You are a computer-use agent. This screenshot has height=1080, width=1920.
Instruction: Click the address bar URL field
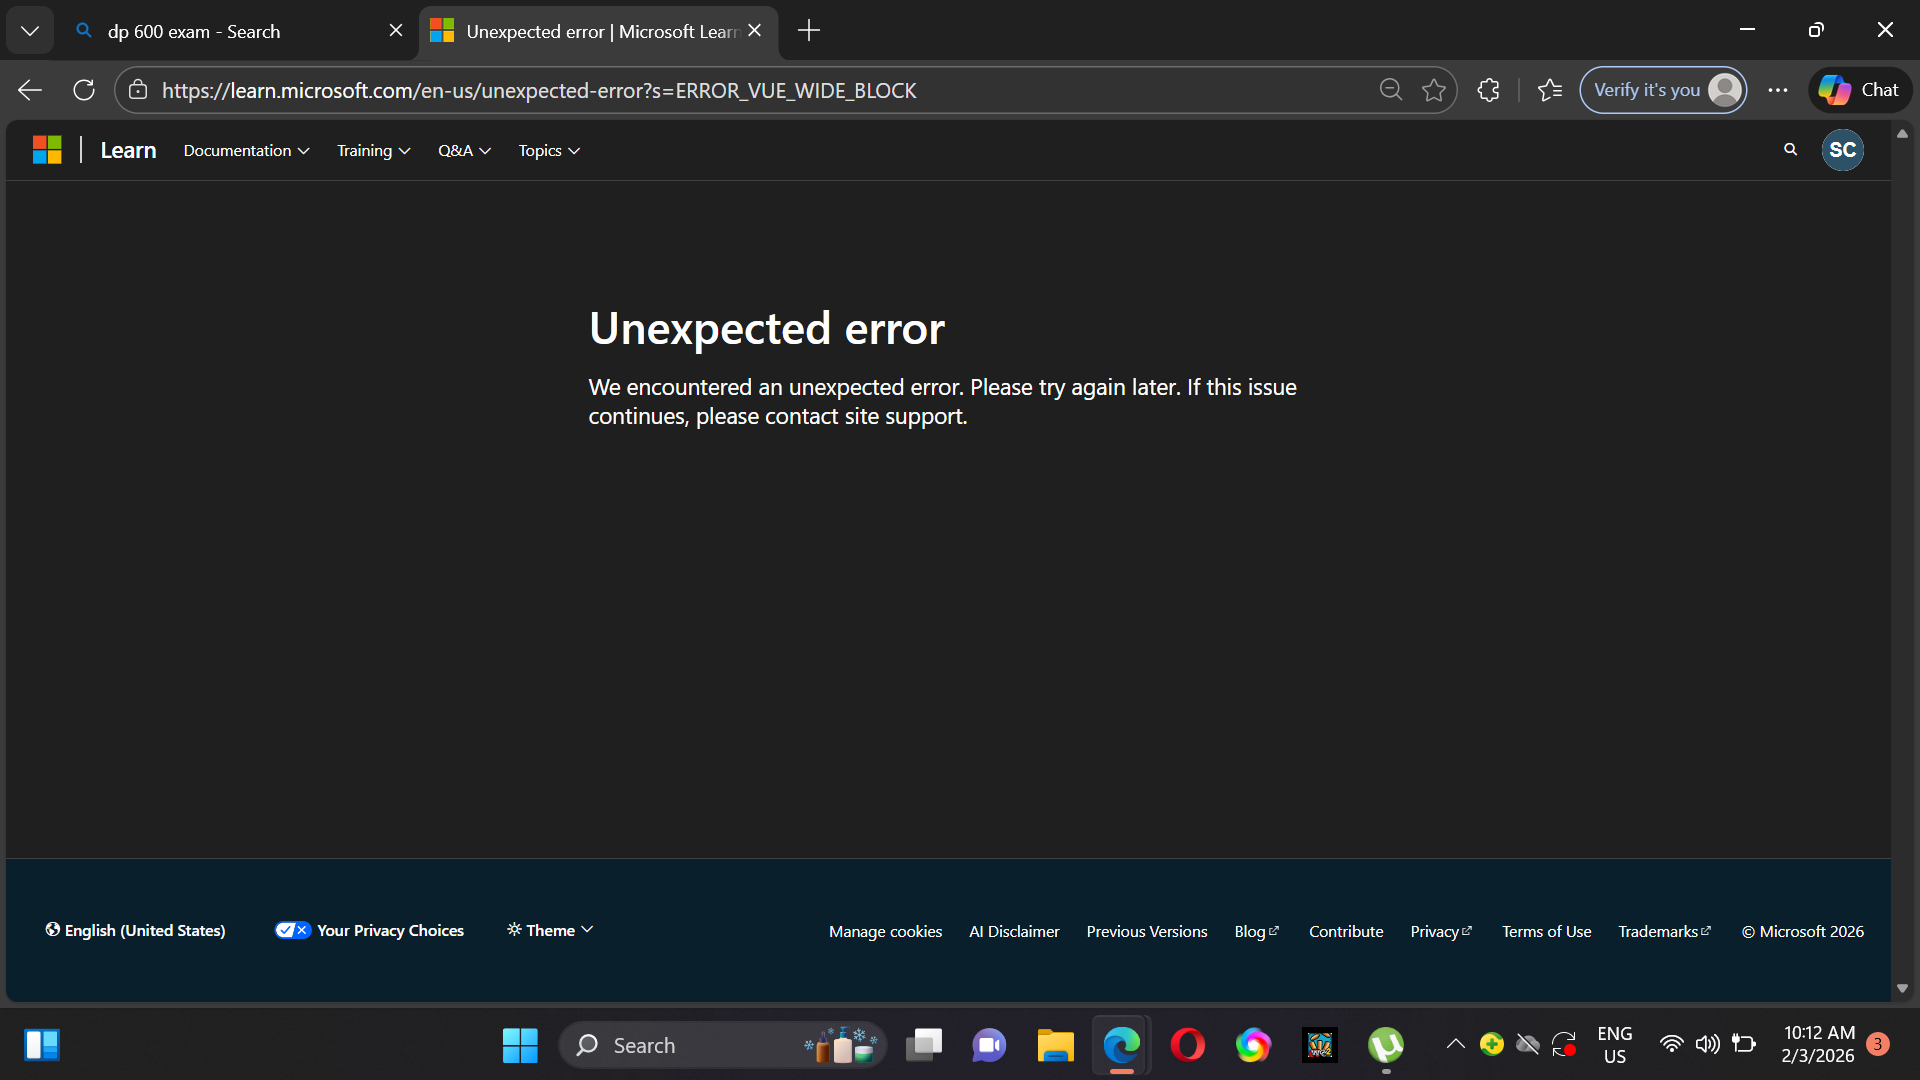(760, 90)
